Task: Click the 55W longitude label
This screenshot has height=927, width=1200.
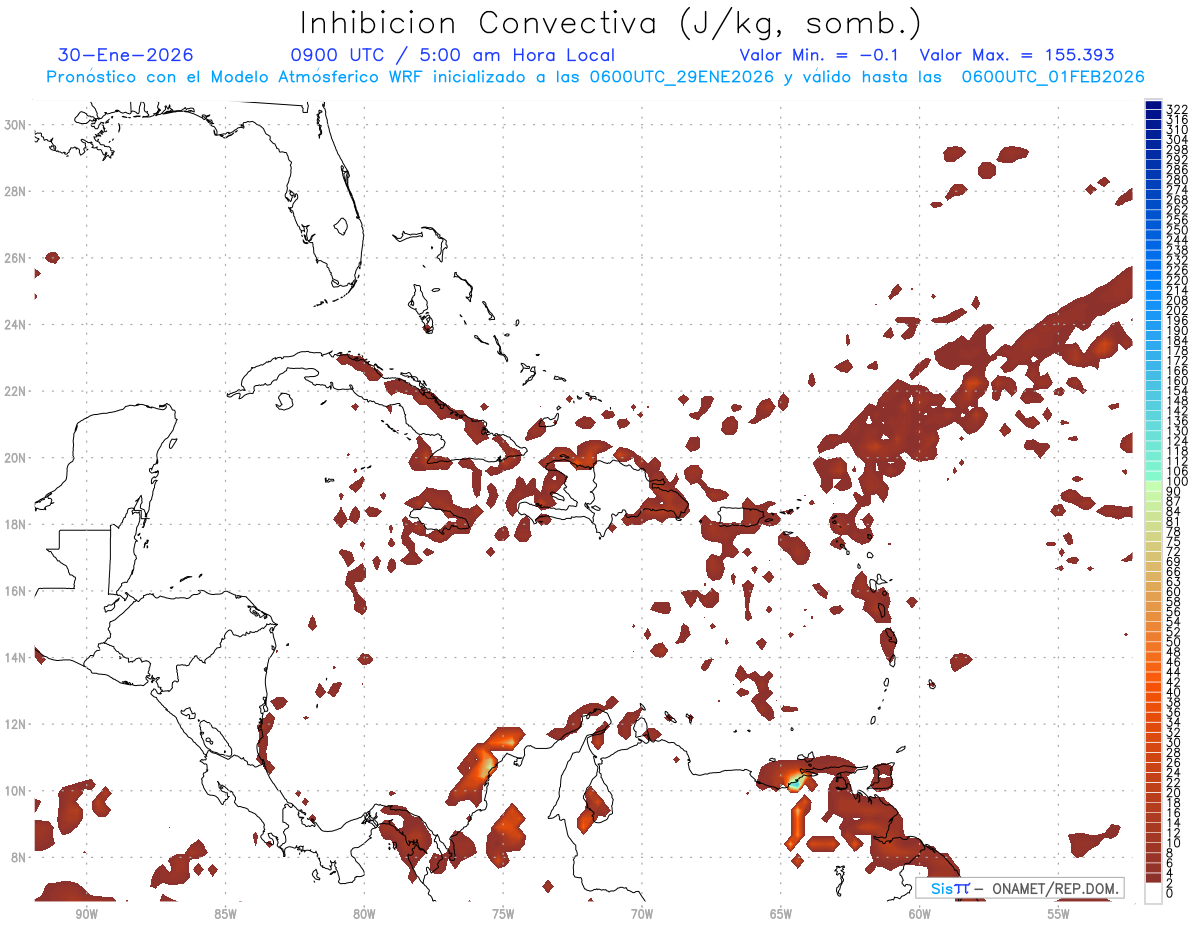Action: pyautogui.click(x=1059, y=915)
